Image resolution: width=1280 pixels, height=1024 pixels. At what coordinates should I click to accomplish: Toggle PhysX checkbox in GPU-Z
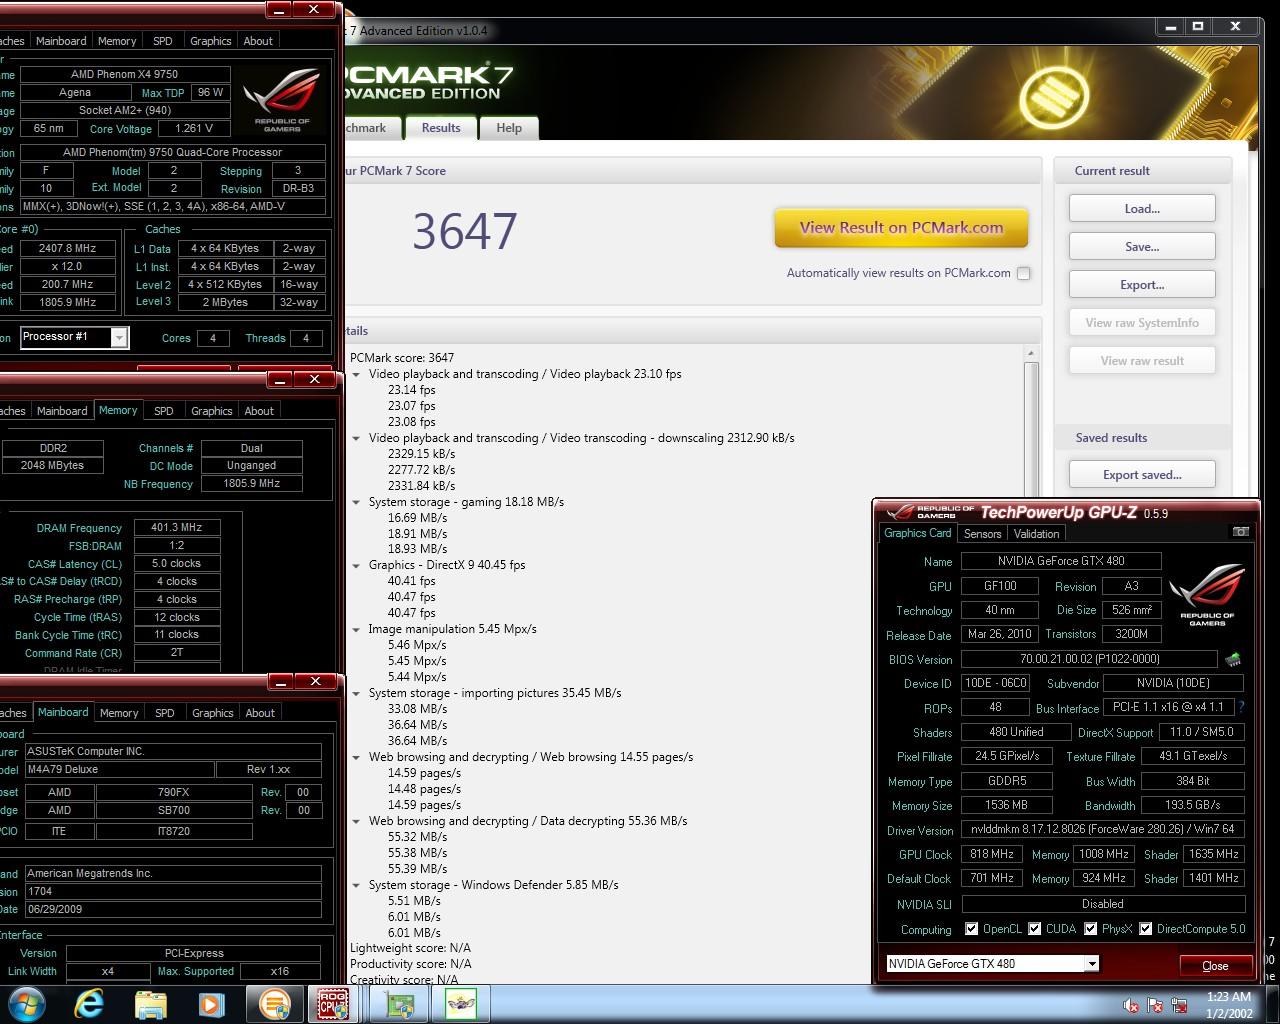click(x=1089, y=929)
